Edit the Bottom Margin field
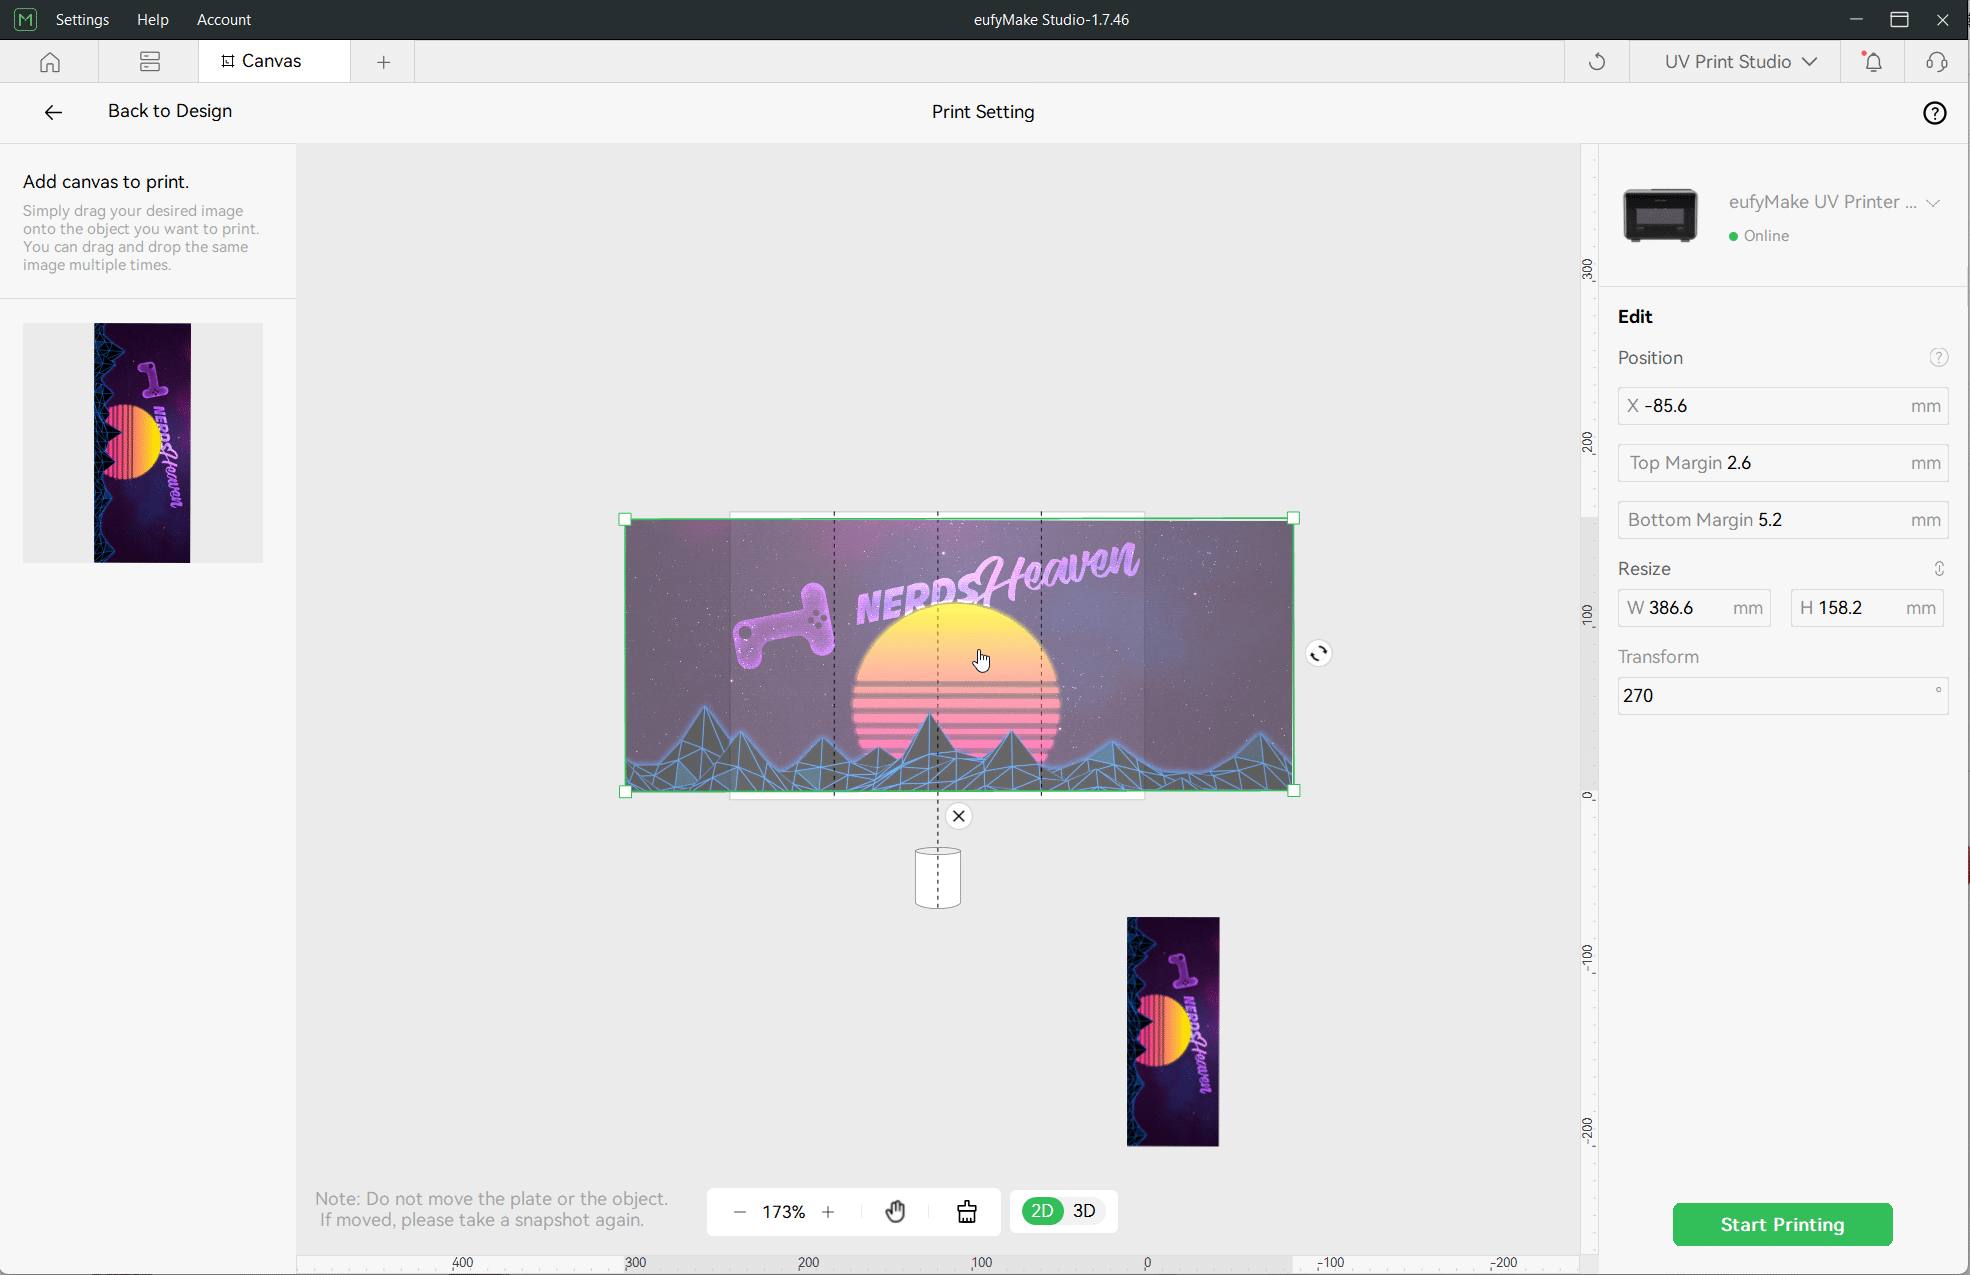This screenshot has width=1970, height=1275. pyautogui.click(x=1782, y=520)
